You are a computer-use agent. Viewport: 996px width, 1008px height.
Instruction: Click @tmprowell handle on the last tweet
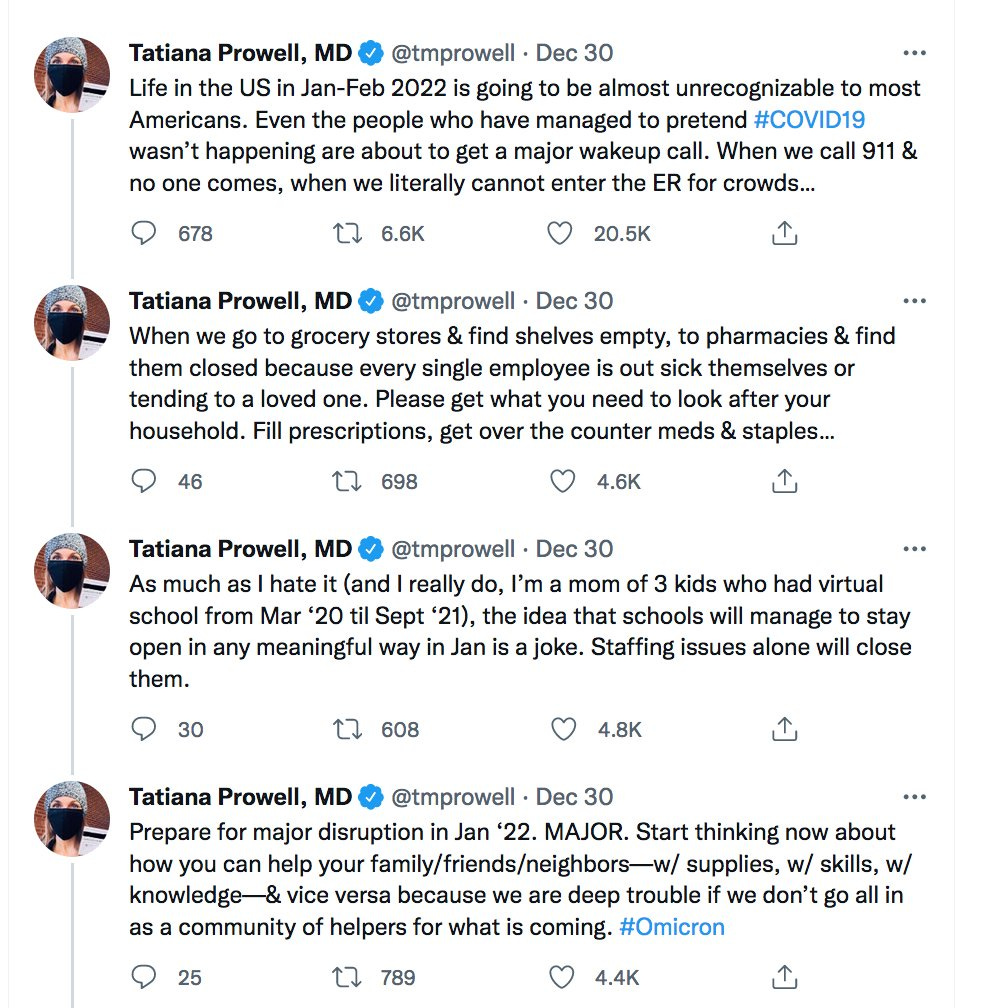coord(452,797)
